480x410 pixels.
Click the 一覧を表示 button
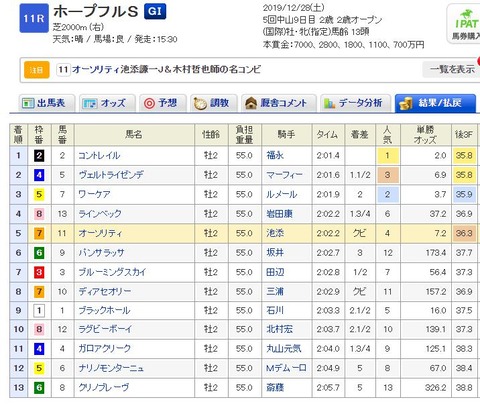click(x=451, y=69)
